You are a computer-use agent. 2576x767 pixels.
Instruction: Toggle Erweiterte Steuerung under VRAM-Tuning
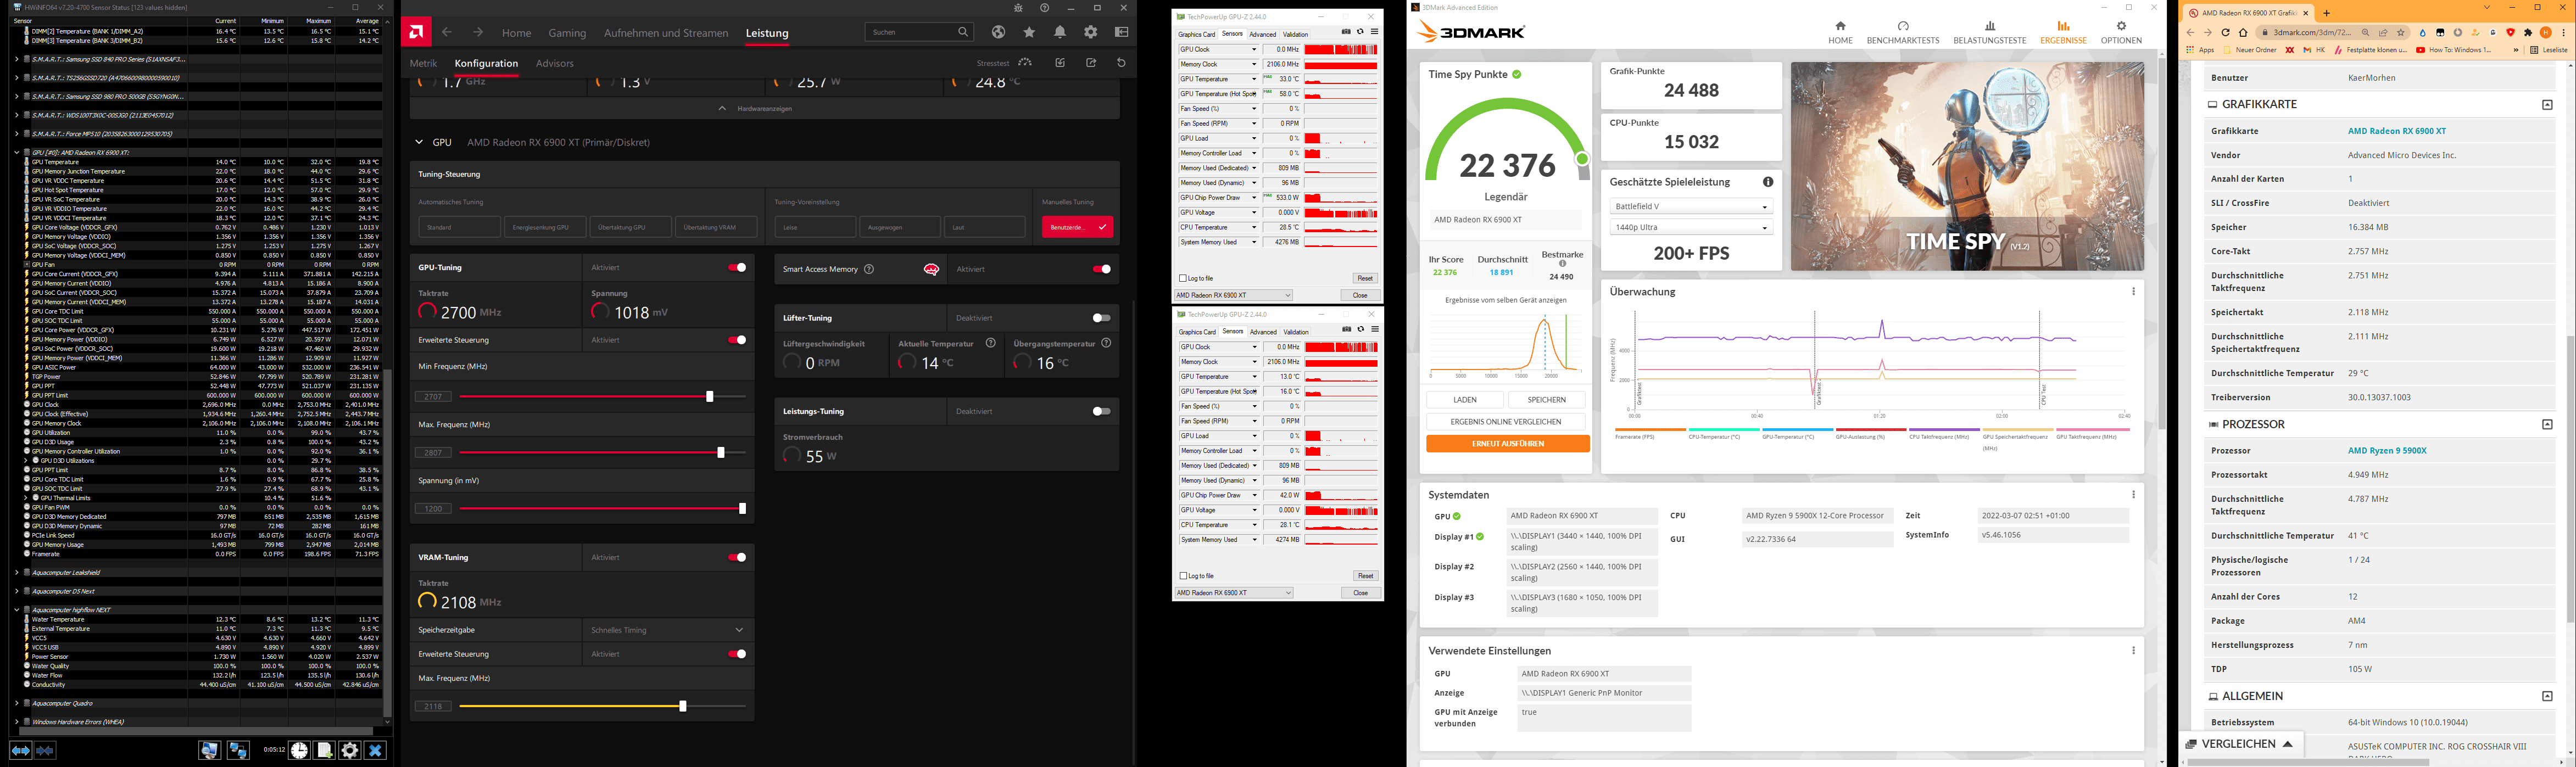coord(737,654)
